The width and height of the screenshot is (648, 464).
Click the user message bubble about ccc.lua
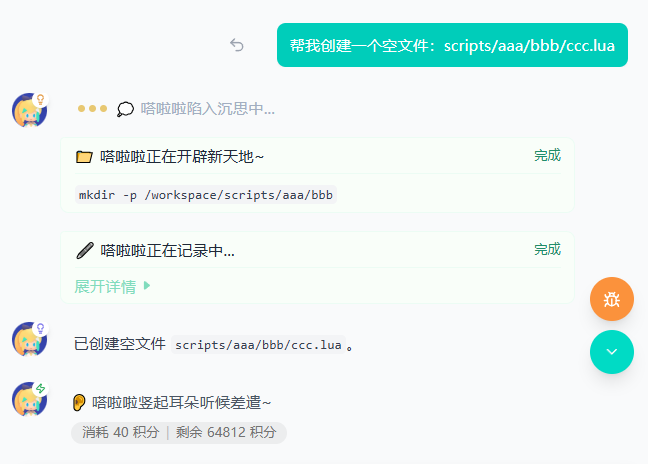click(452, 45)
